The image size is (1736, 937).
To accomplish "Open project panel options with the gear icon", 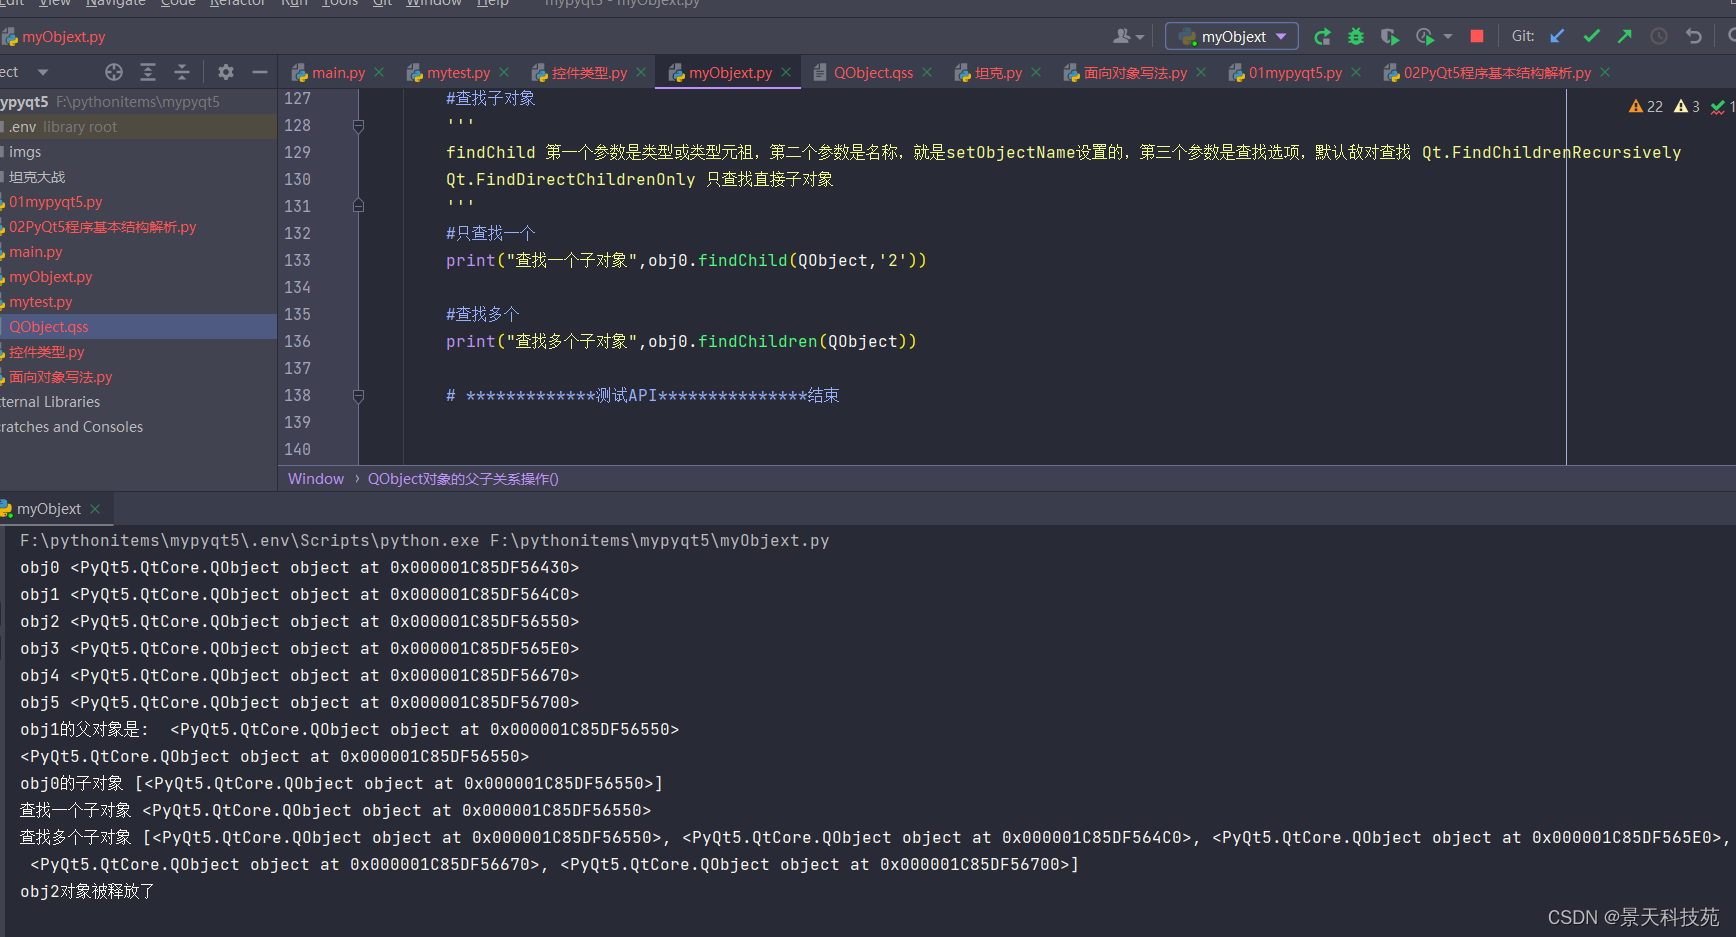I will (x=226, y=72).
